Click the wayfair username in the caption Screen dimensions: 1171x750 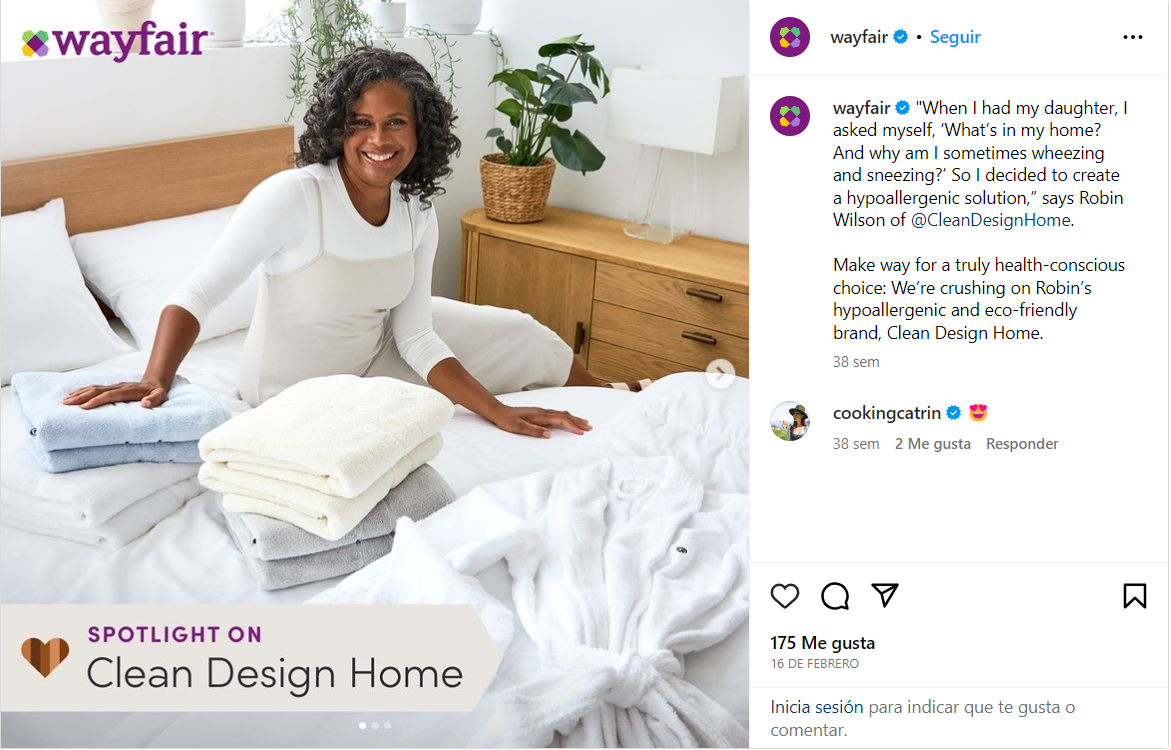[x=862, y=108]
